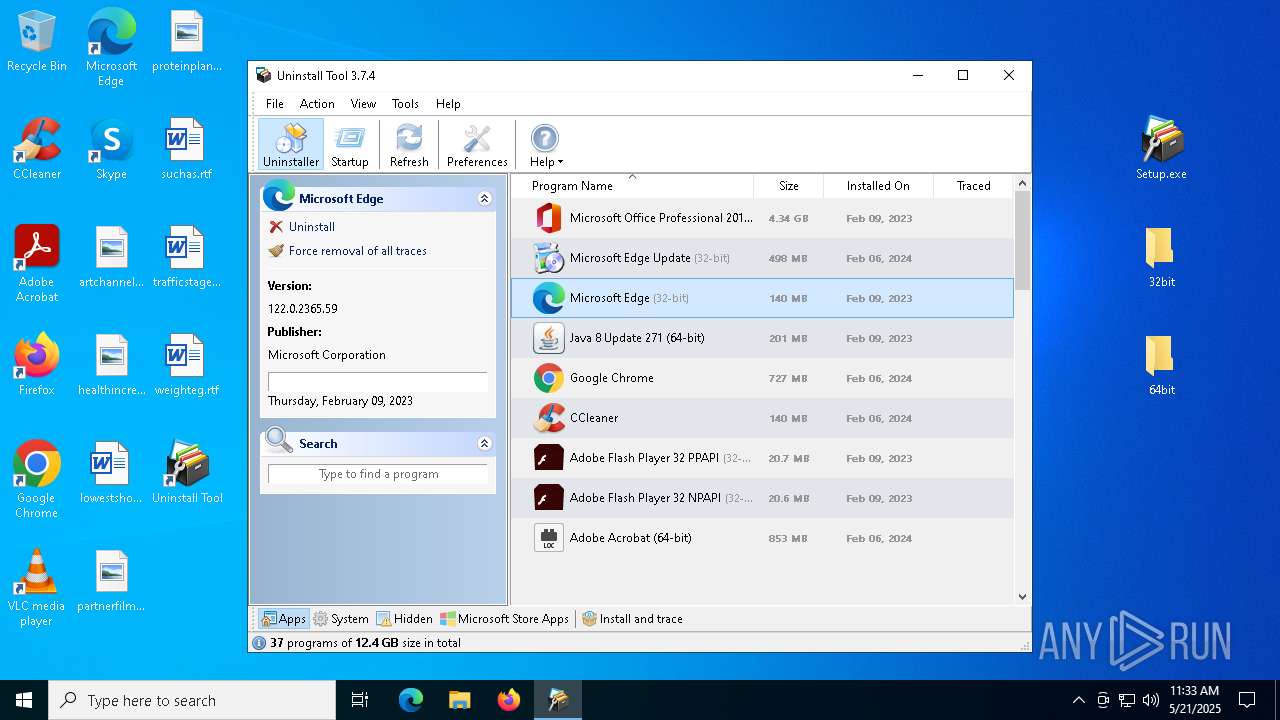Image resolution: width=1280 pixels, height=720 pixels.
Task: Open the notification center icon
Action: (1247, 700)
